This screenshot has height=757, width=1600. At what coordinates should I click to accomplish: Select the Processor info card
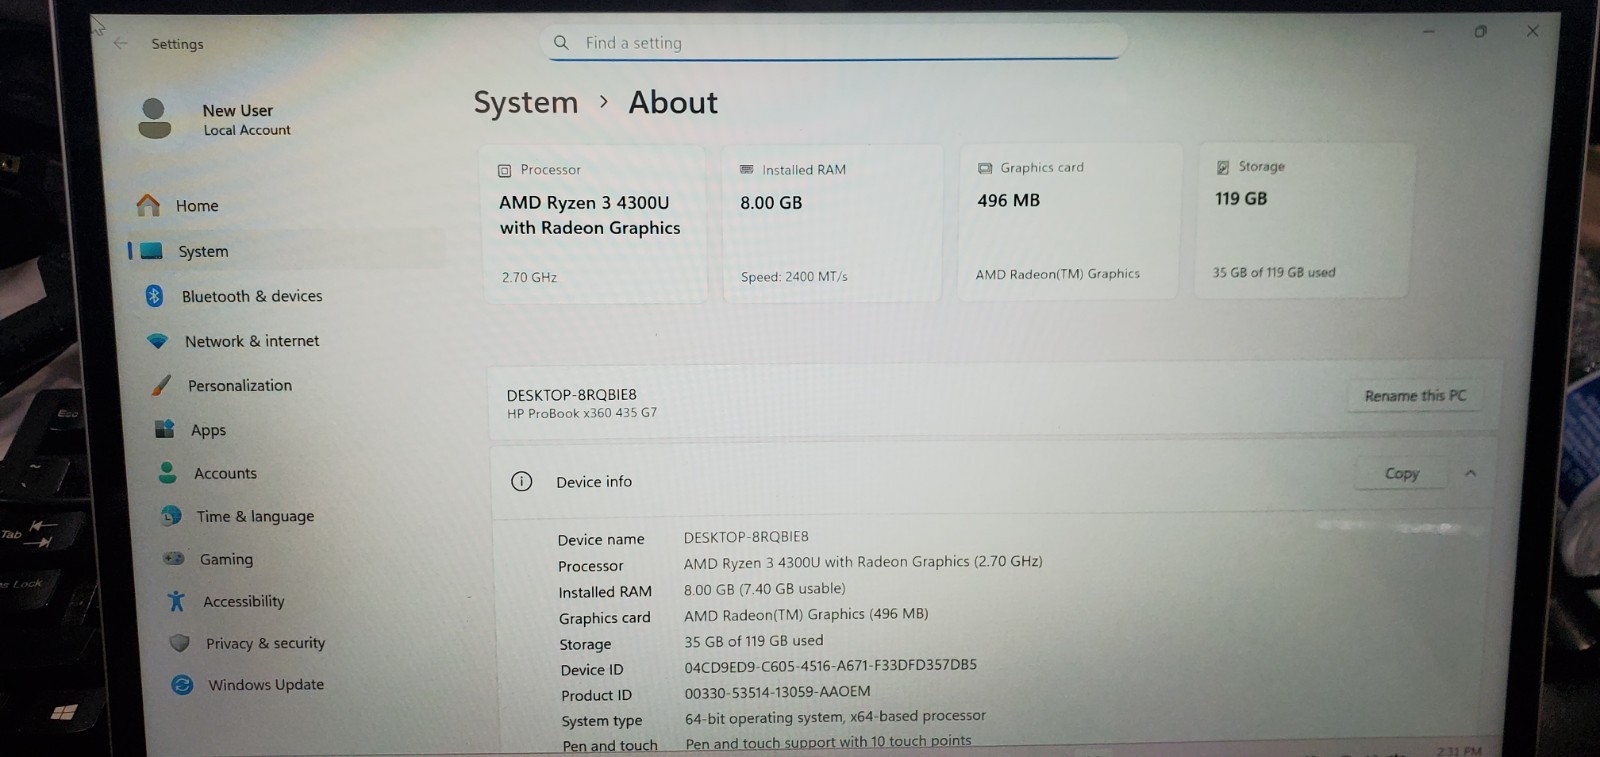pyautogui.click(x=593, y=224)
